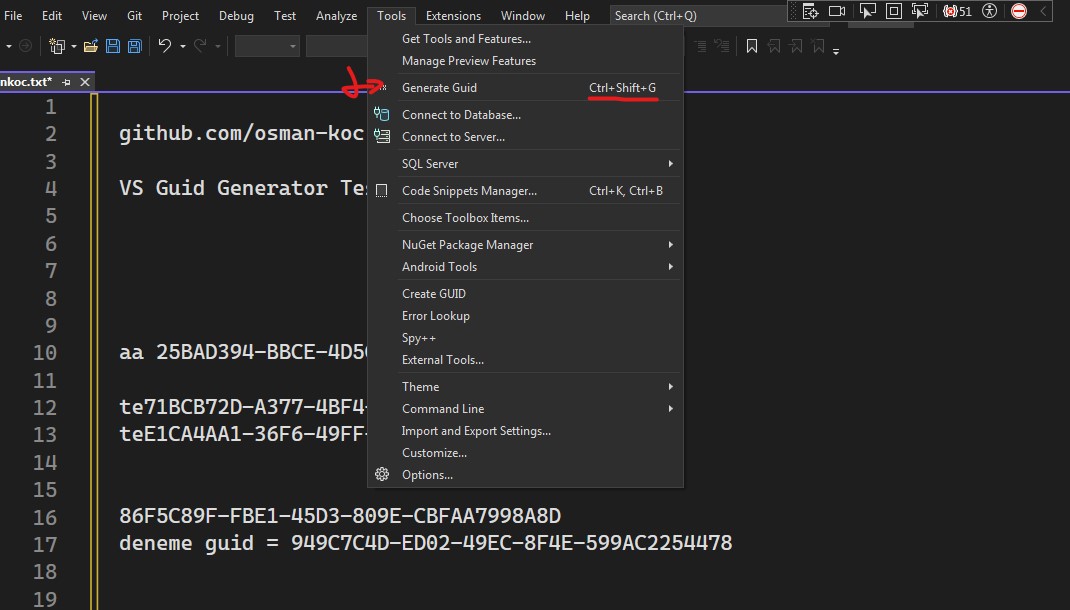This screenshot has height=610, width=1070.
Task: Launch Spy++ from Tools menu
Action: 525,338
